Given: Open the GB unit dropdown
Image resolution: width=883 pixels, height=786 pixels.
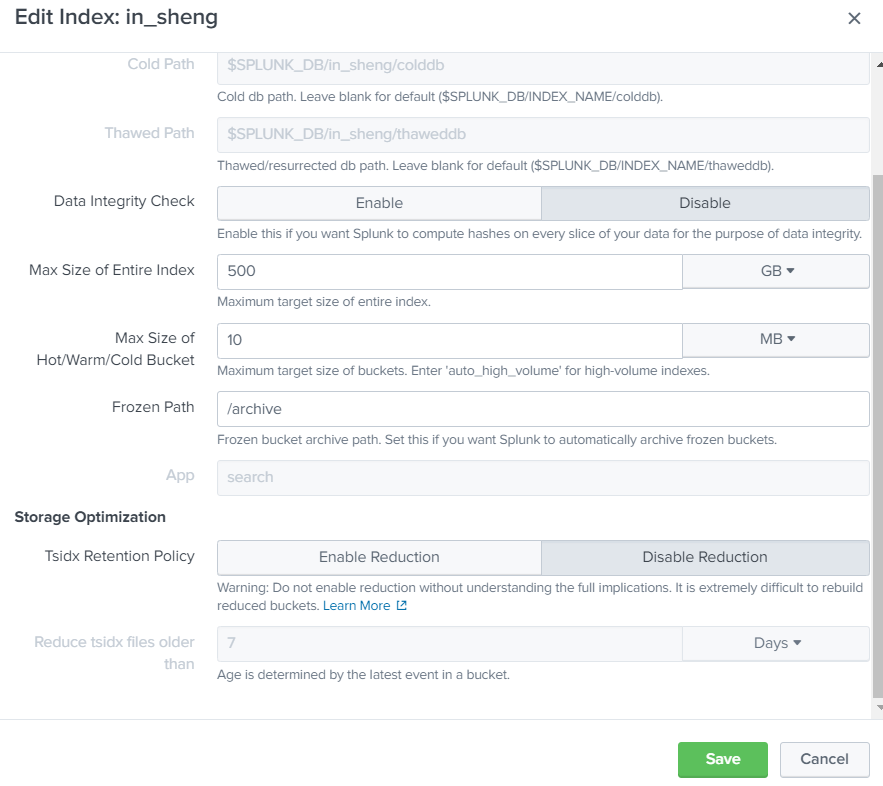Looking at the screenshot, I should pyautogui.click(x=775, y=270).
